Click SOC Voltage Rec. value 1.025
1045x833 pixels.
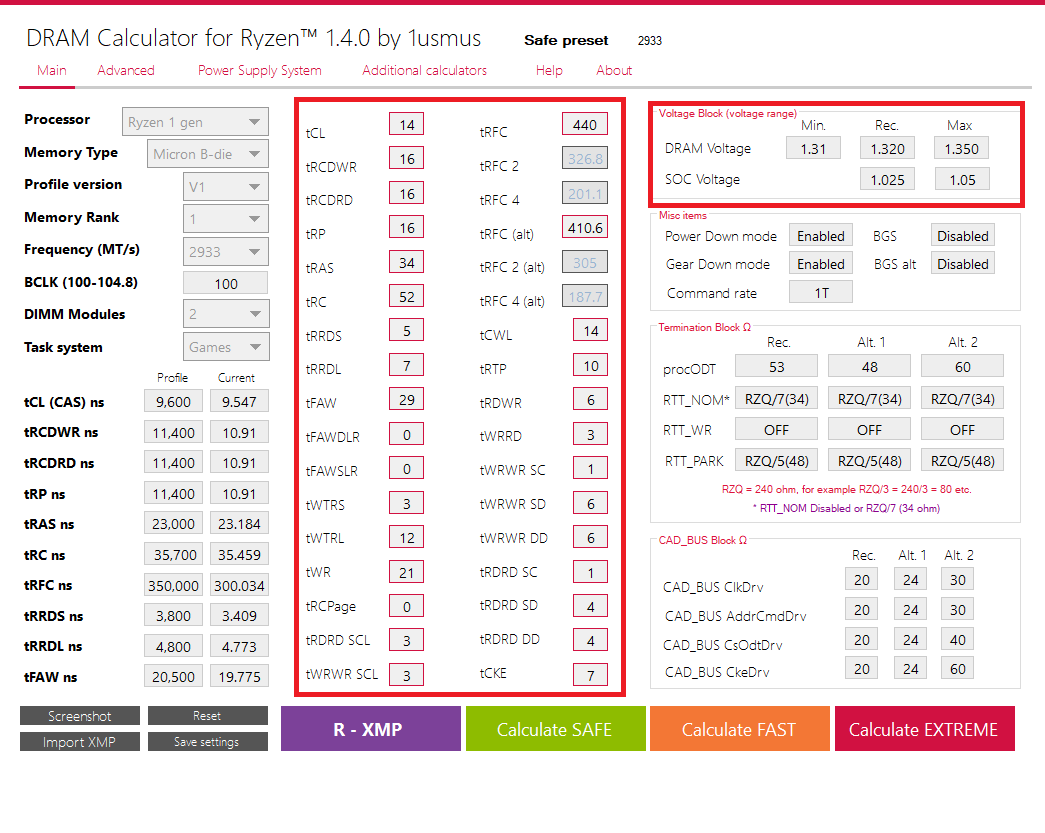click(887, 179)
